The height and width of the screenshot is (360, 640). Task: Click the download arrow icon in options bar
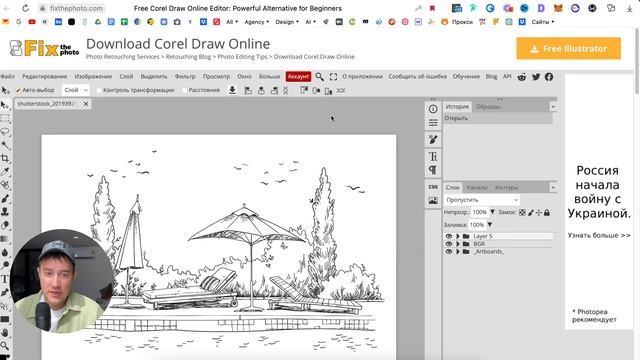click(232, 90)
